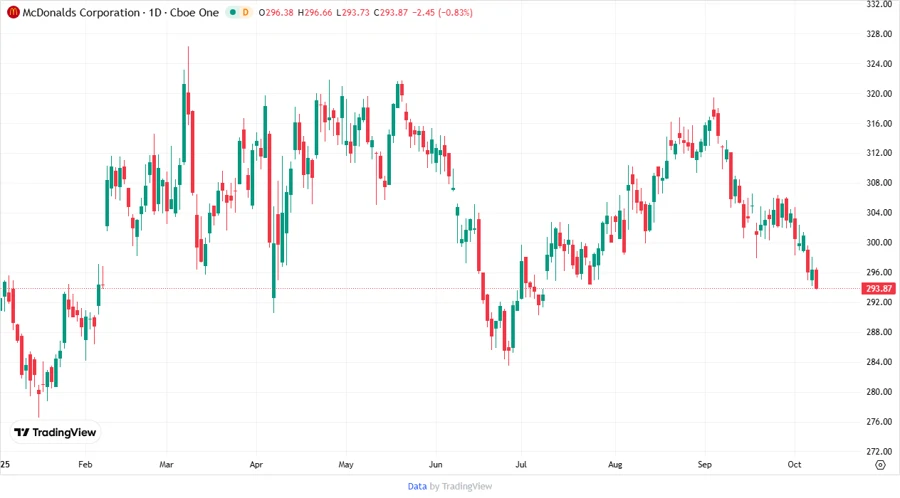Click the 280.00 price axis label
This screenshot has width=900, height=498.
click(x=879, y=391)
